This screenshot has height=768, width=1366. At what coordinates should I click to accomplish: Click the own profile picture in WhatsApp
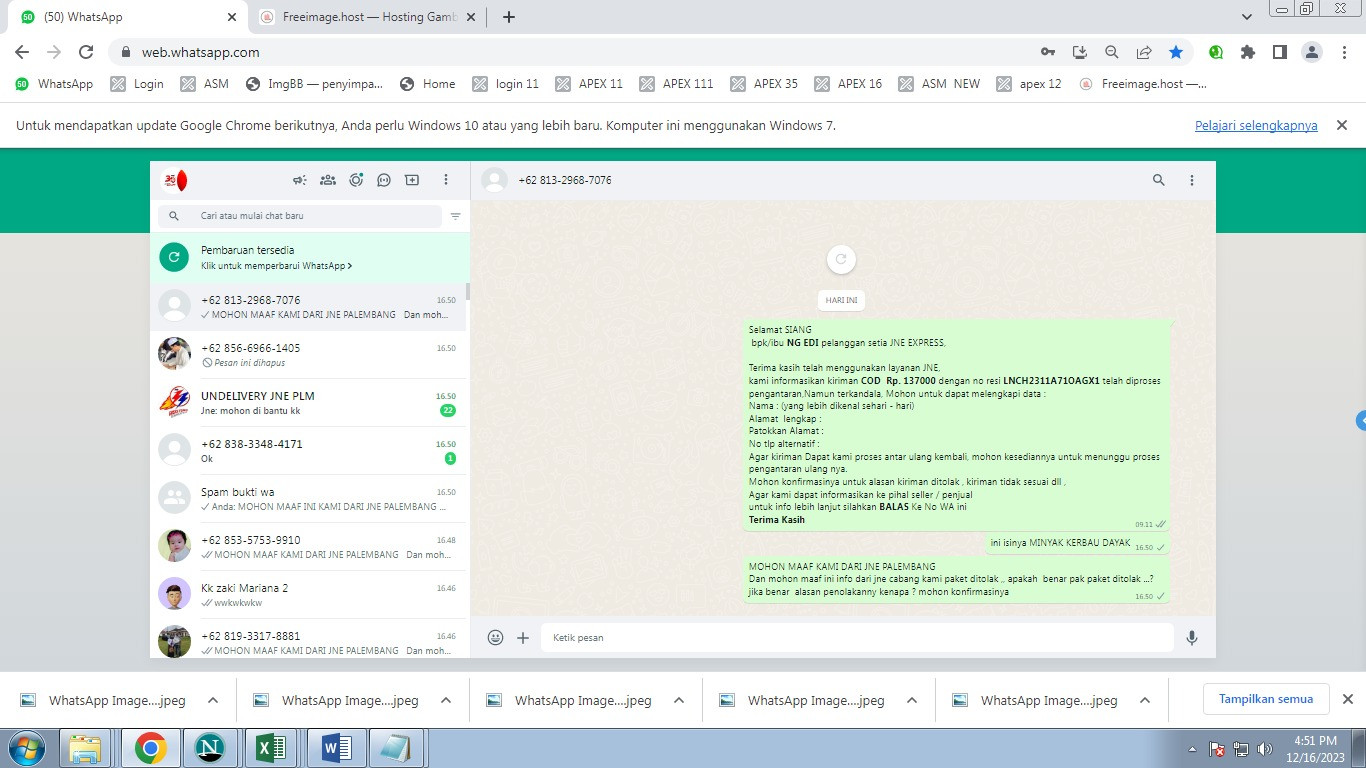pyautogui.click(x=175, y=180)
